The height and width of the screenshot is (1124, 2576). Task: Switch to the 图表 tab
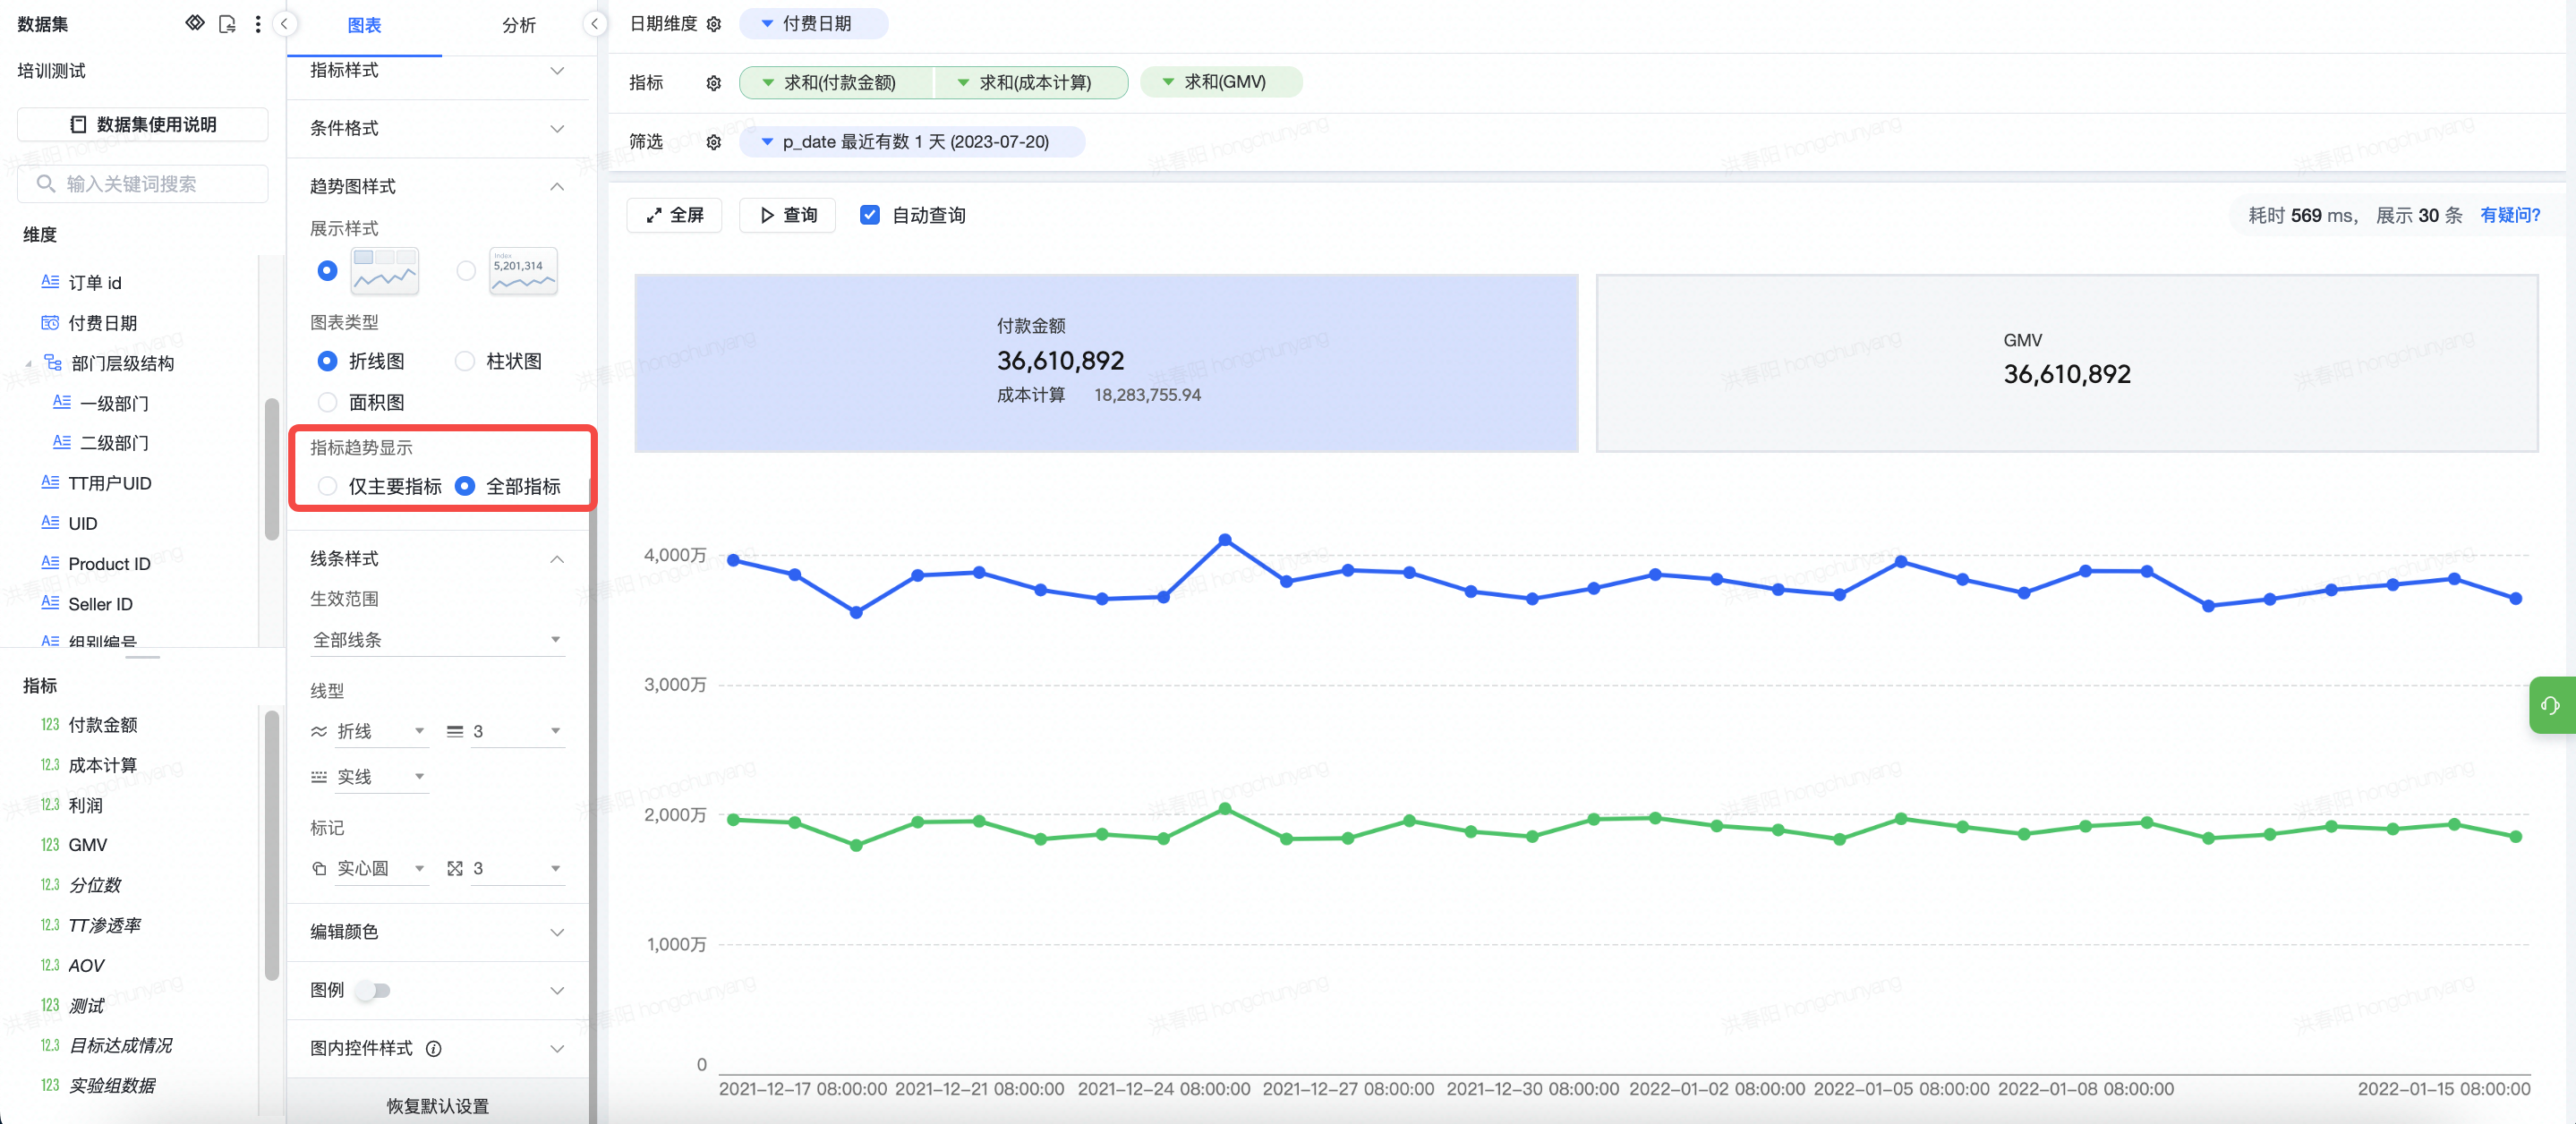coord(364,25)
